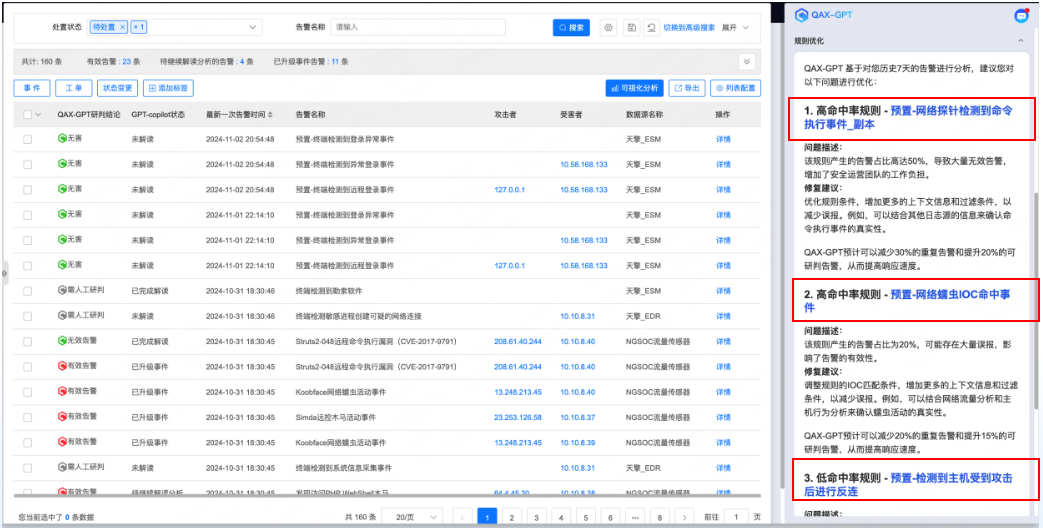Go to page 3 in pagination
1043x528 pixels.
(536, 517)
